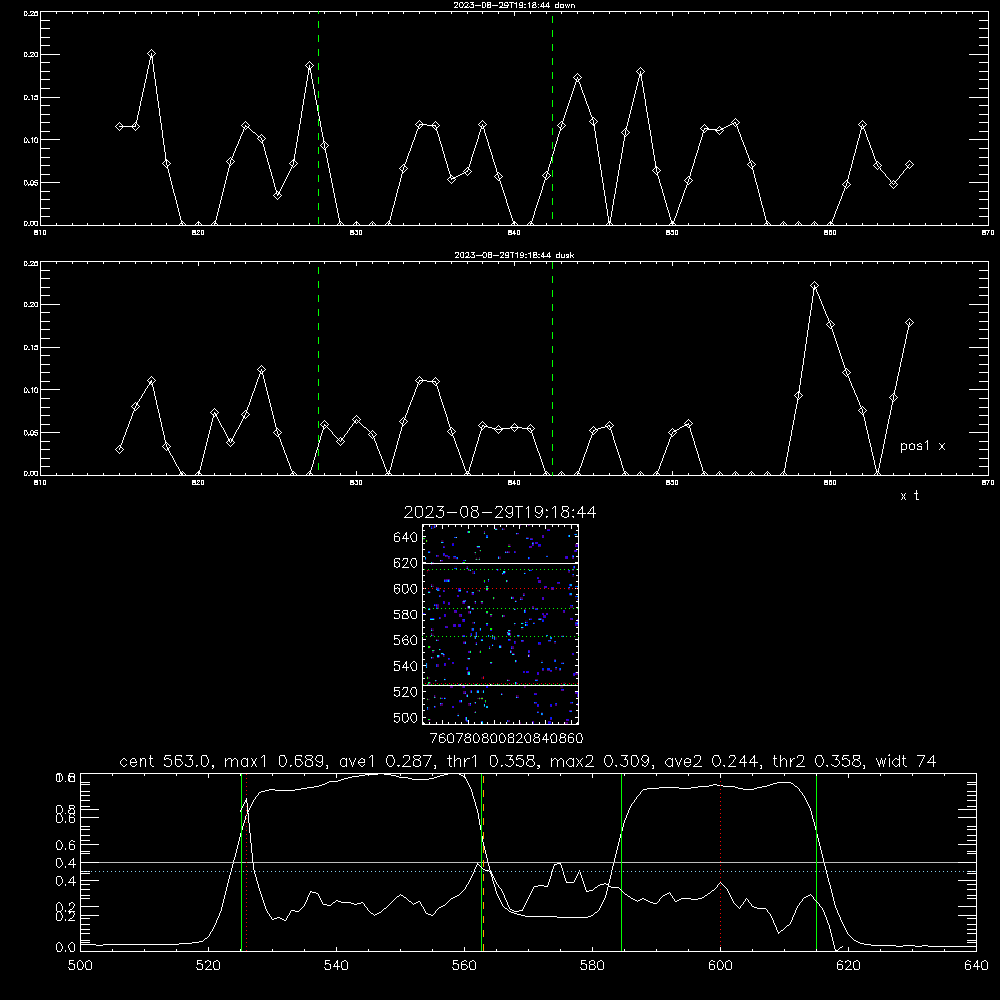Click the '560' y-axis label beside the image
1000x1000 pixels.
pyautogui.click(x=406, y=640)
